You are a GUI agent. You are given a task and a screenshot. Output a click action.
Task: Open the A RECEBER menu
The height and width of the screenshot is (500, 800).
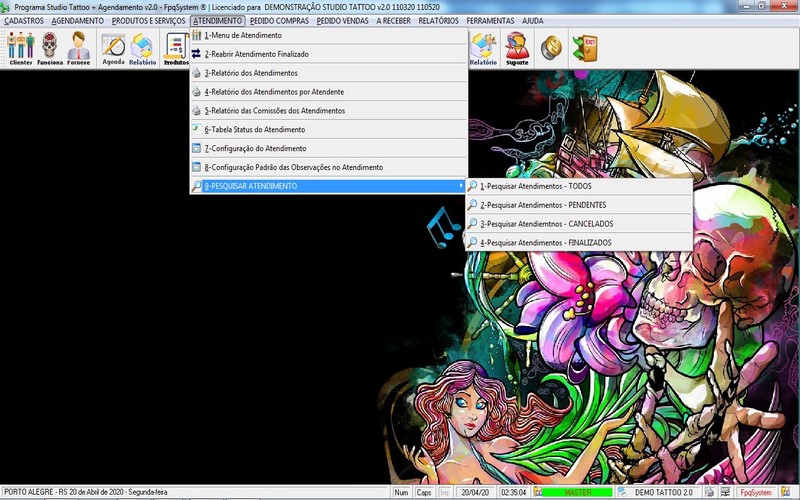point(393,21)
